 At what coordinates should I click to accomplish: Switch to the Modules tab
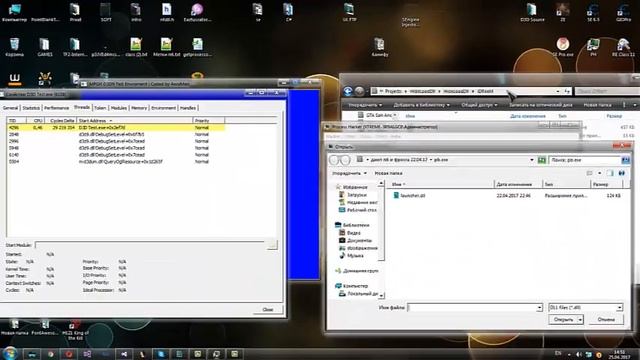point(119,108)
